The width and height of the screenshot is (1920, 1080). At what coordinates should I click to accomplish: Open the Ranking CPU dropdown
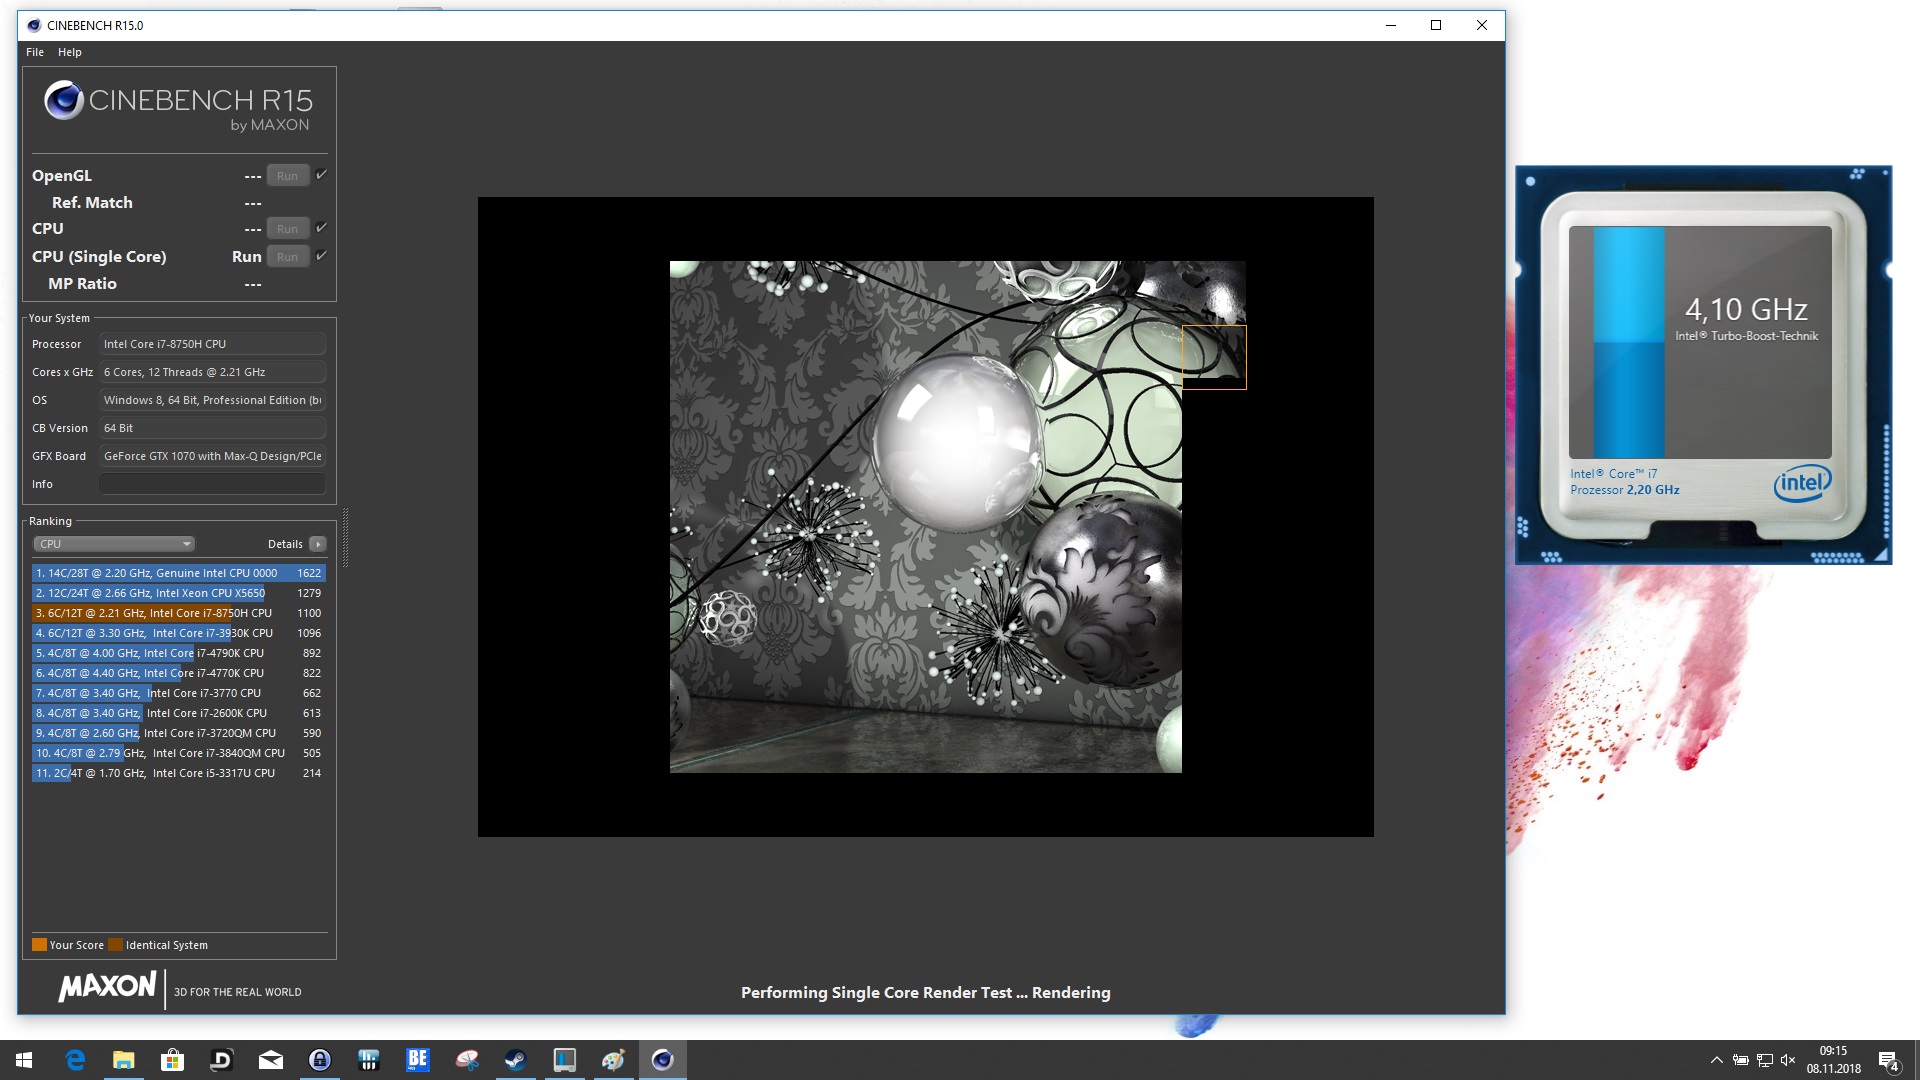(114, 544)
